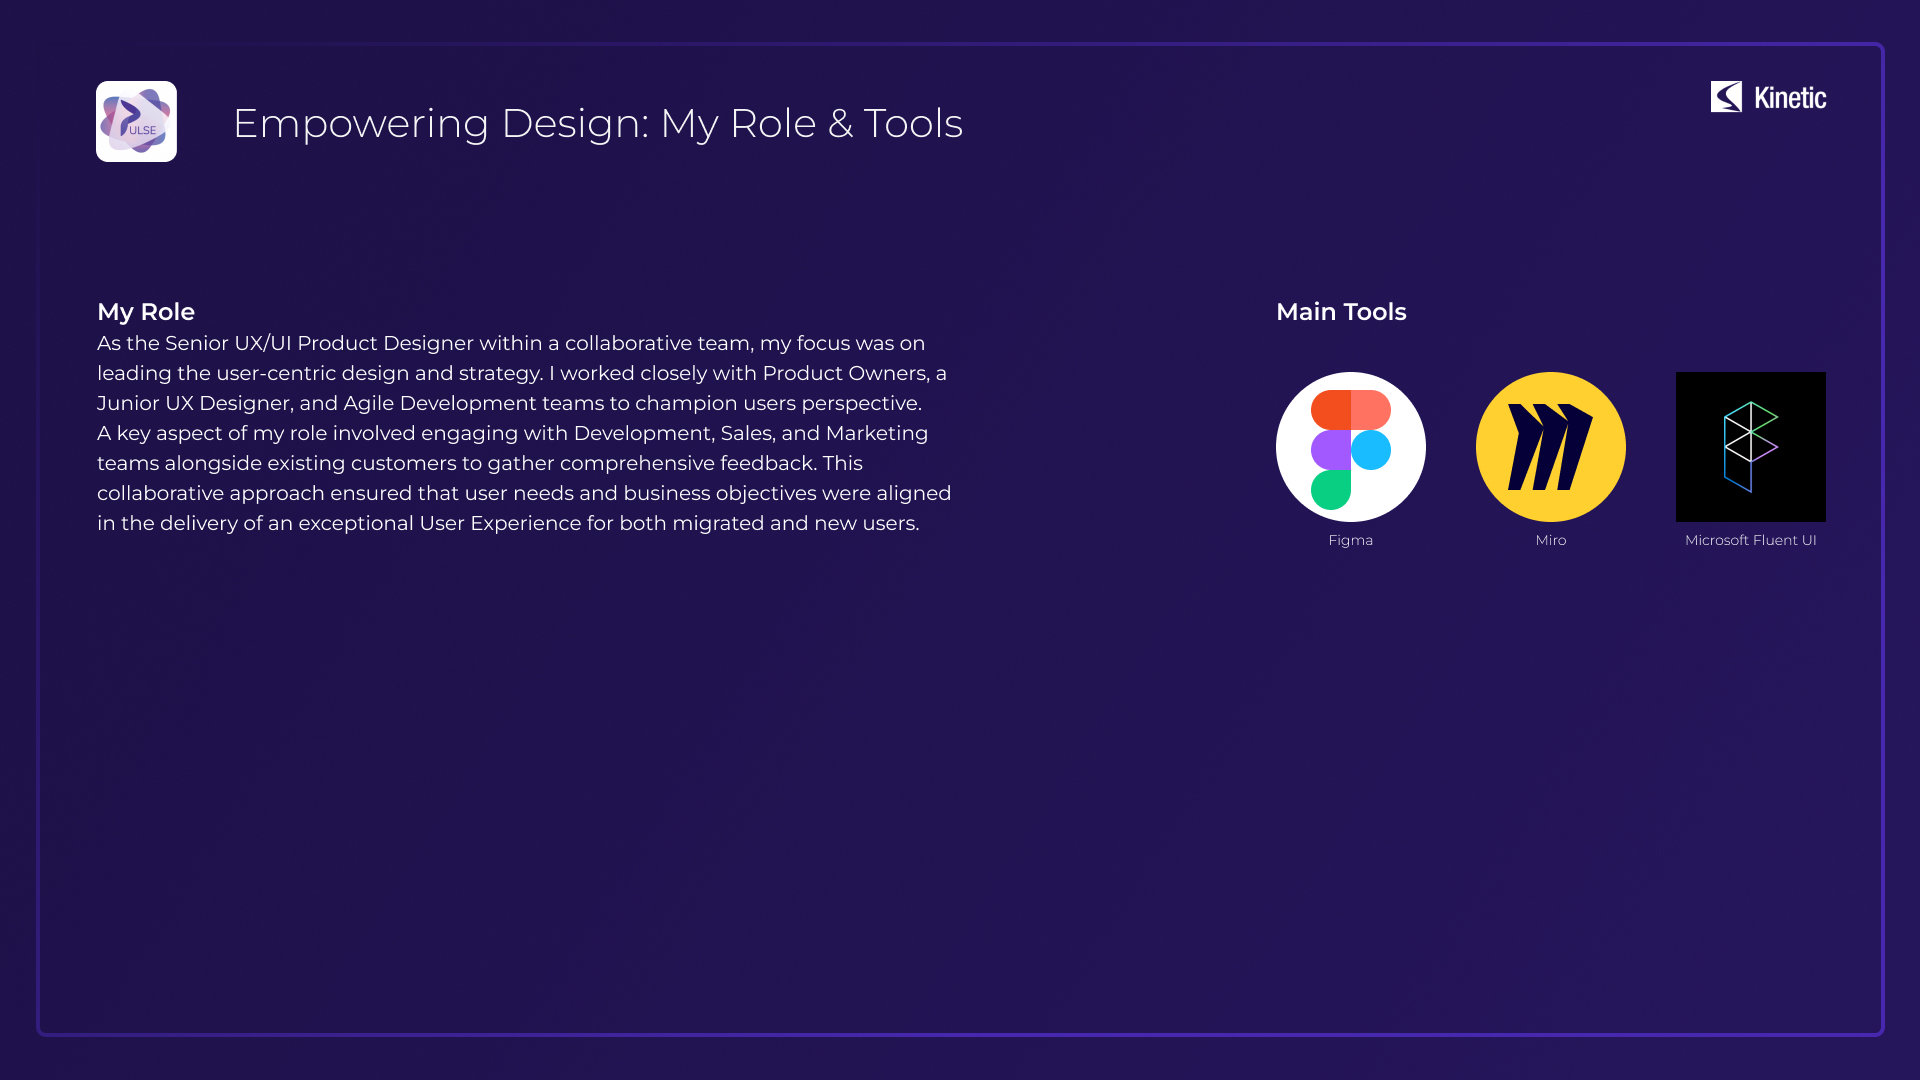
Task: Select the Microsoft Fluent UI logo
Action: point(1750,446)
